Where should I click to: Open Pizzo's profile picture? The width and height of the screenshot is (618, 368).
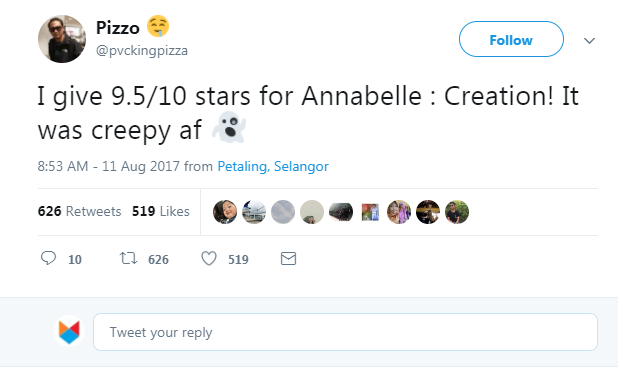point(62,39)
